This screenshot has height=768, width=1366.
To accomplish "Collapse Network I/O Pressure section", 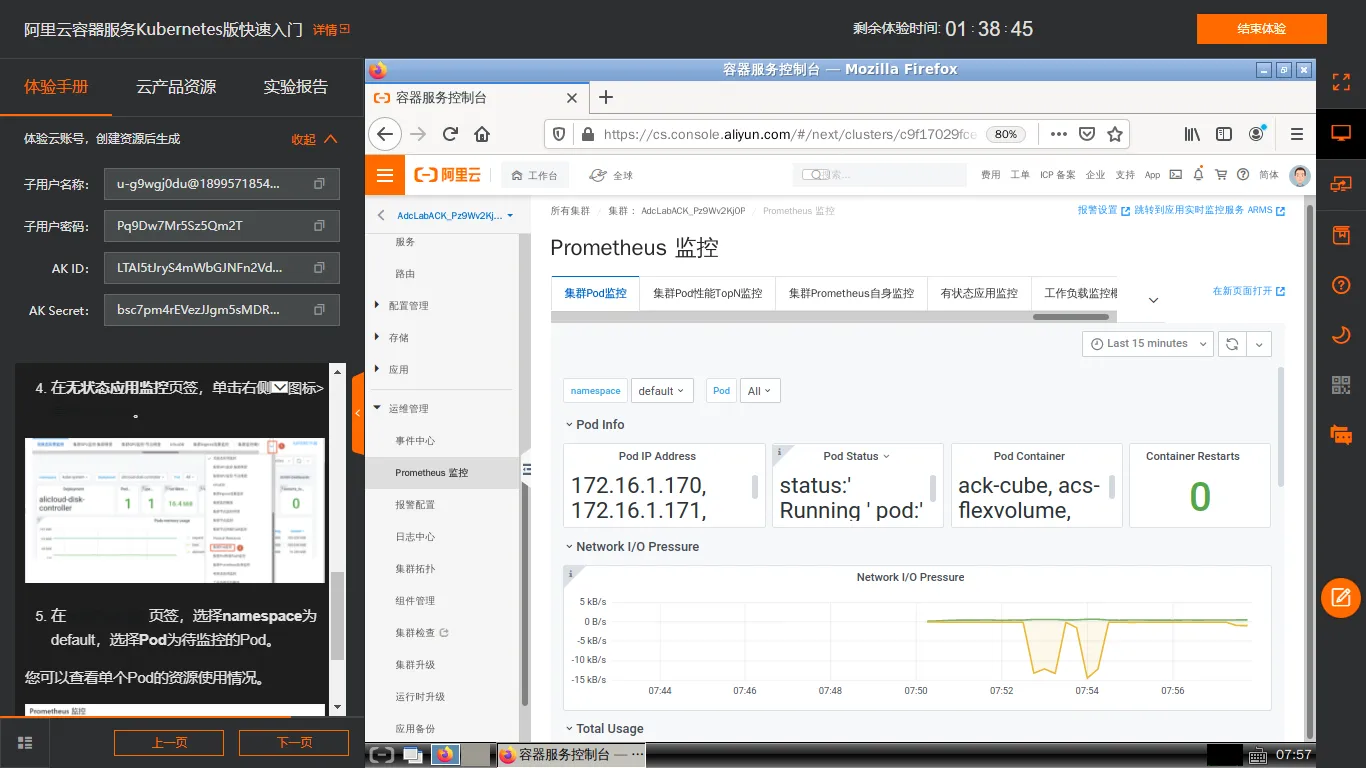I will point(631,546).
